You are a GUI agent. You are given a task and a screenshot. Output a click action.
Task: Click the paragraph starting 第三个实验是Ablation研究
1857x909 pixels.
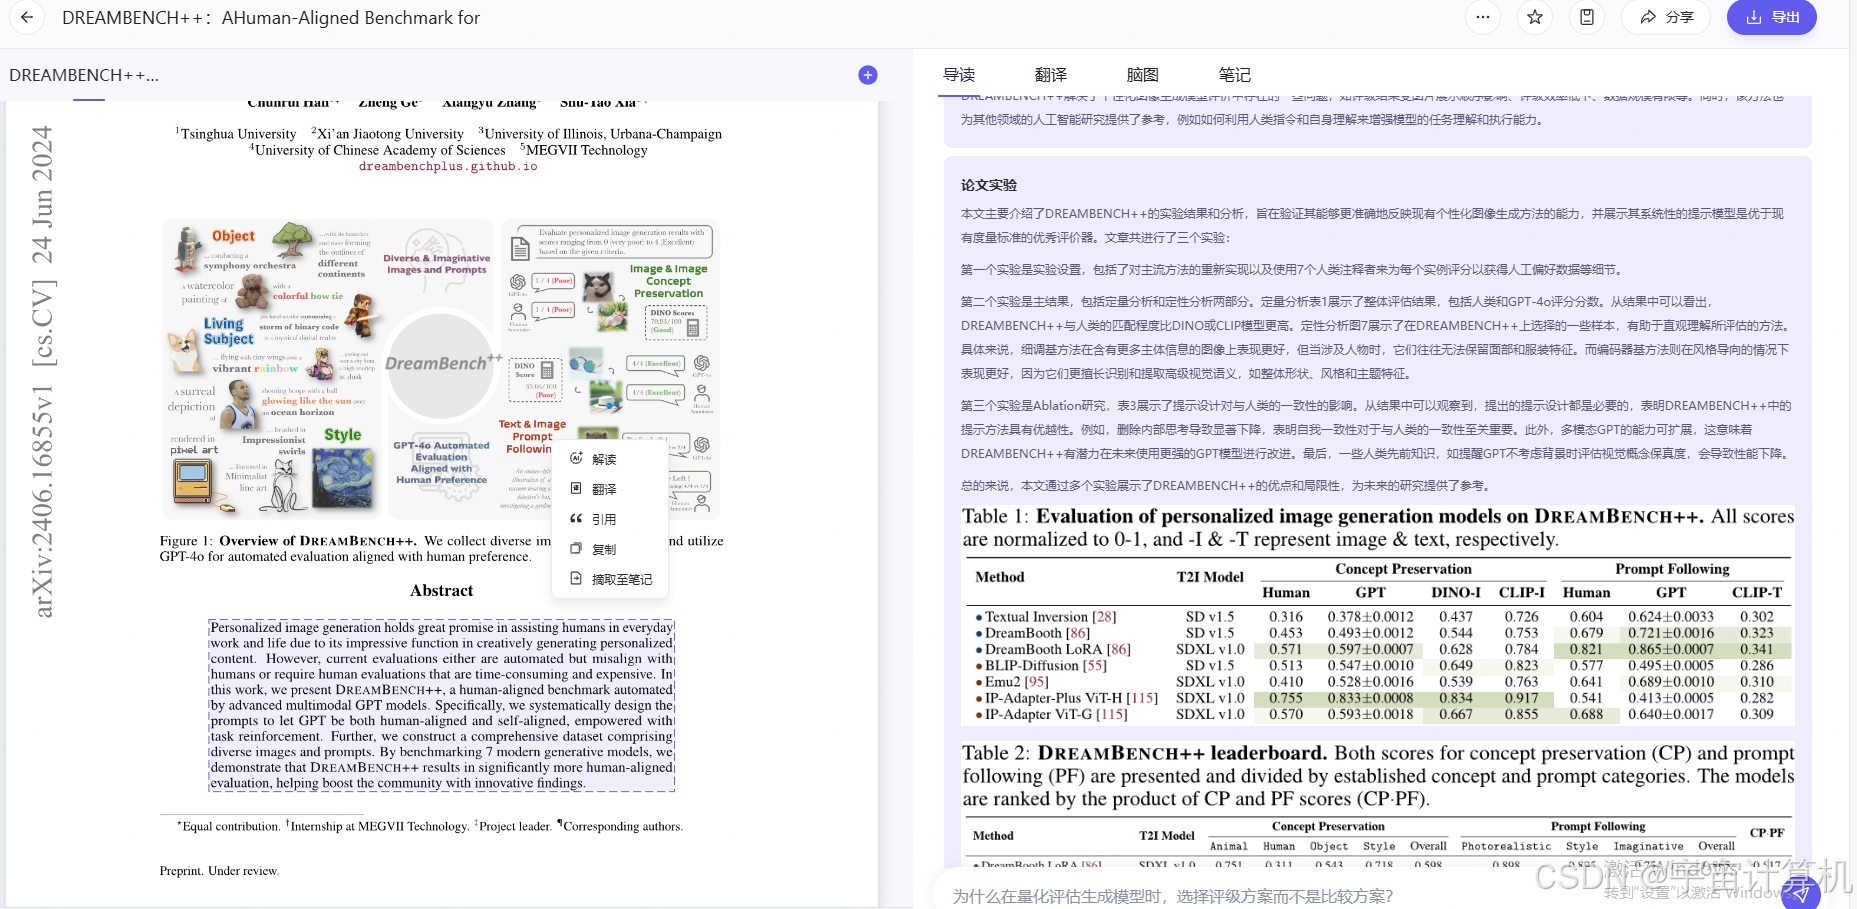[1377, 429]
